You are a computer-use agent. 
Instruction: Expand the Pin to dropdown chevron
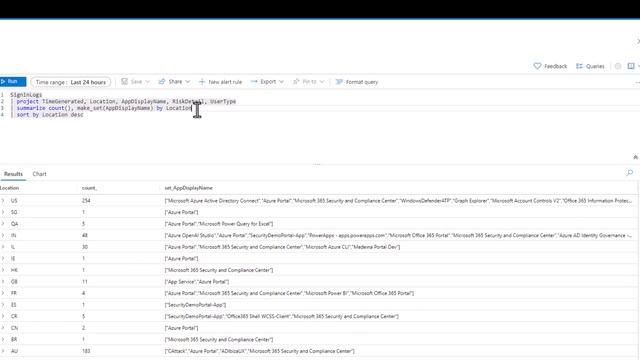[x=322, y=82]
